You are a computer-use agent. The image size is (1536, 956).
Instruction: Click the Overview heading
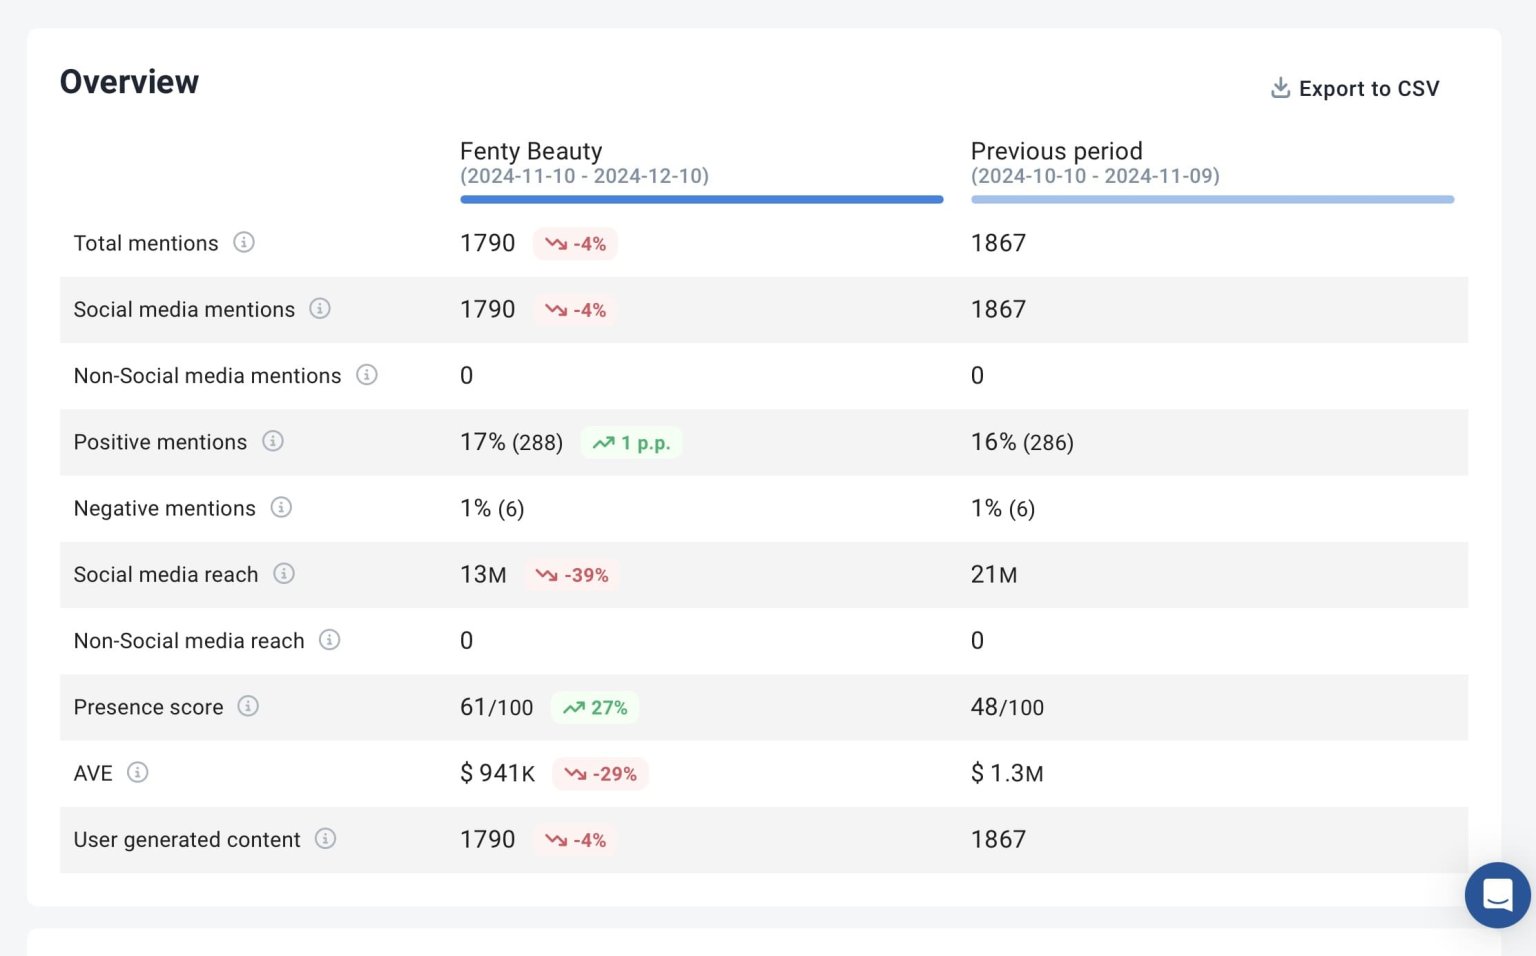(129, 81)
